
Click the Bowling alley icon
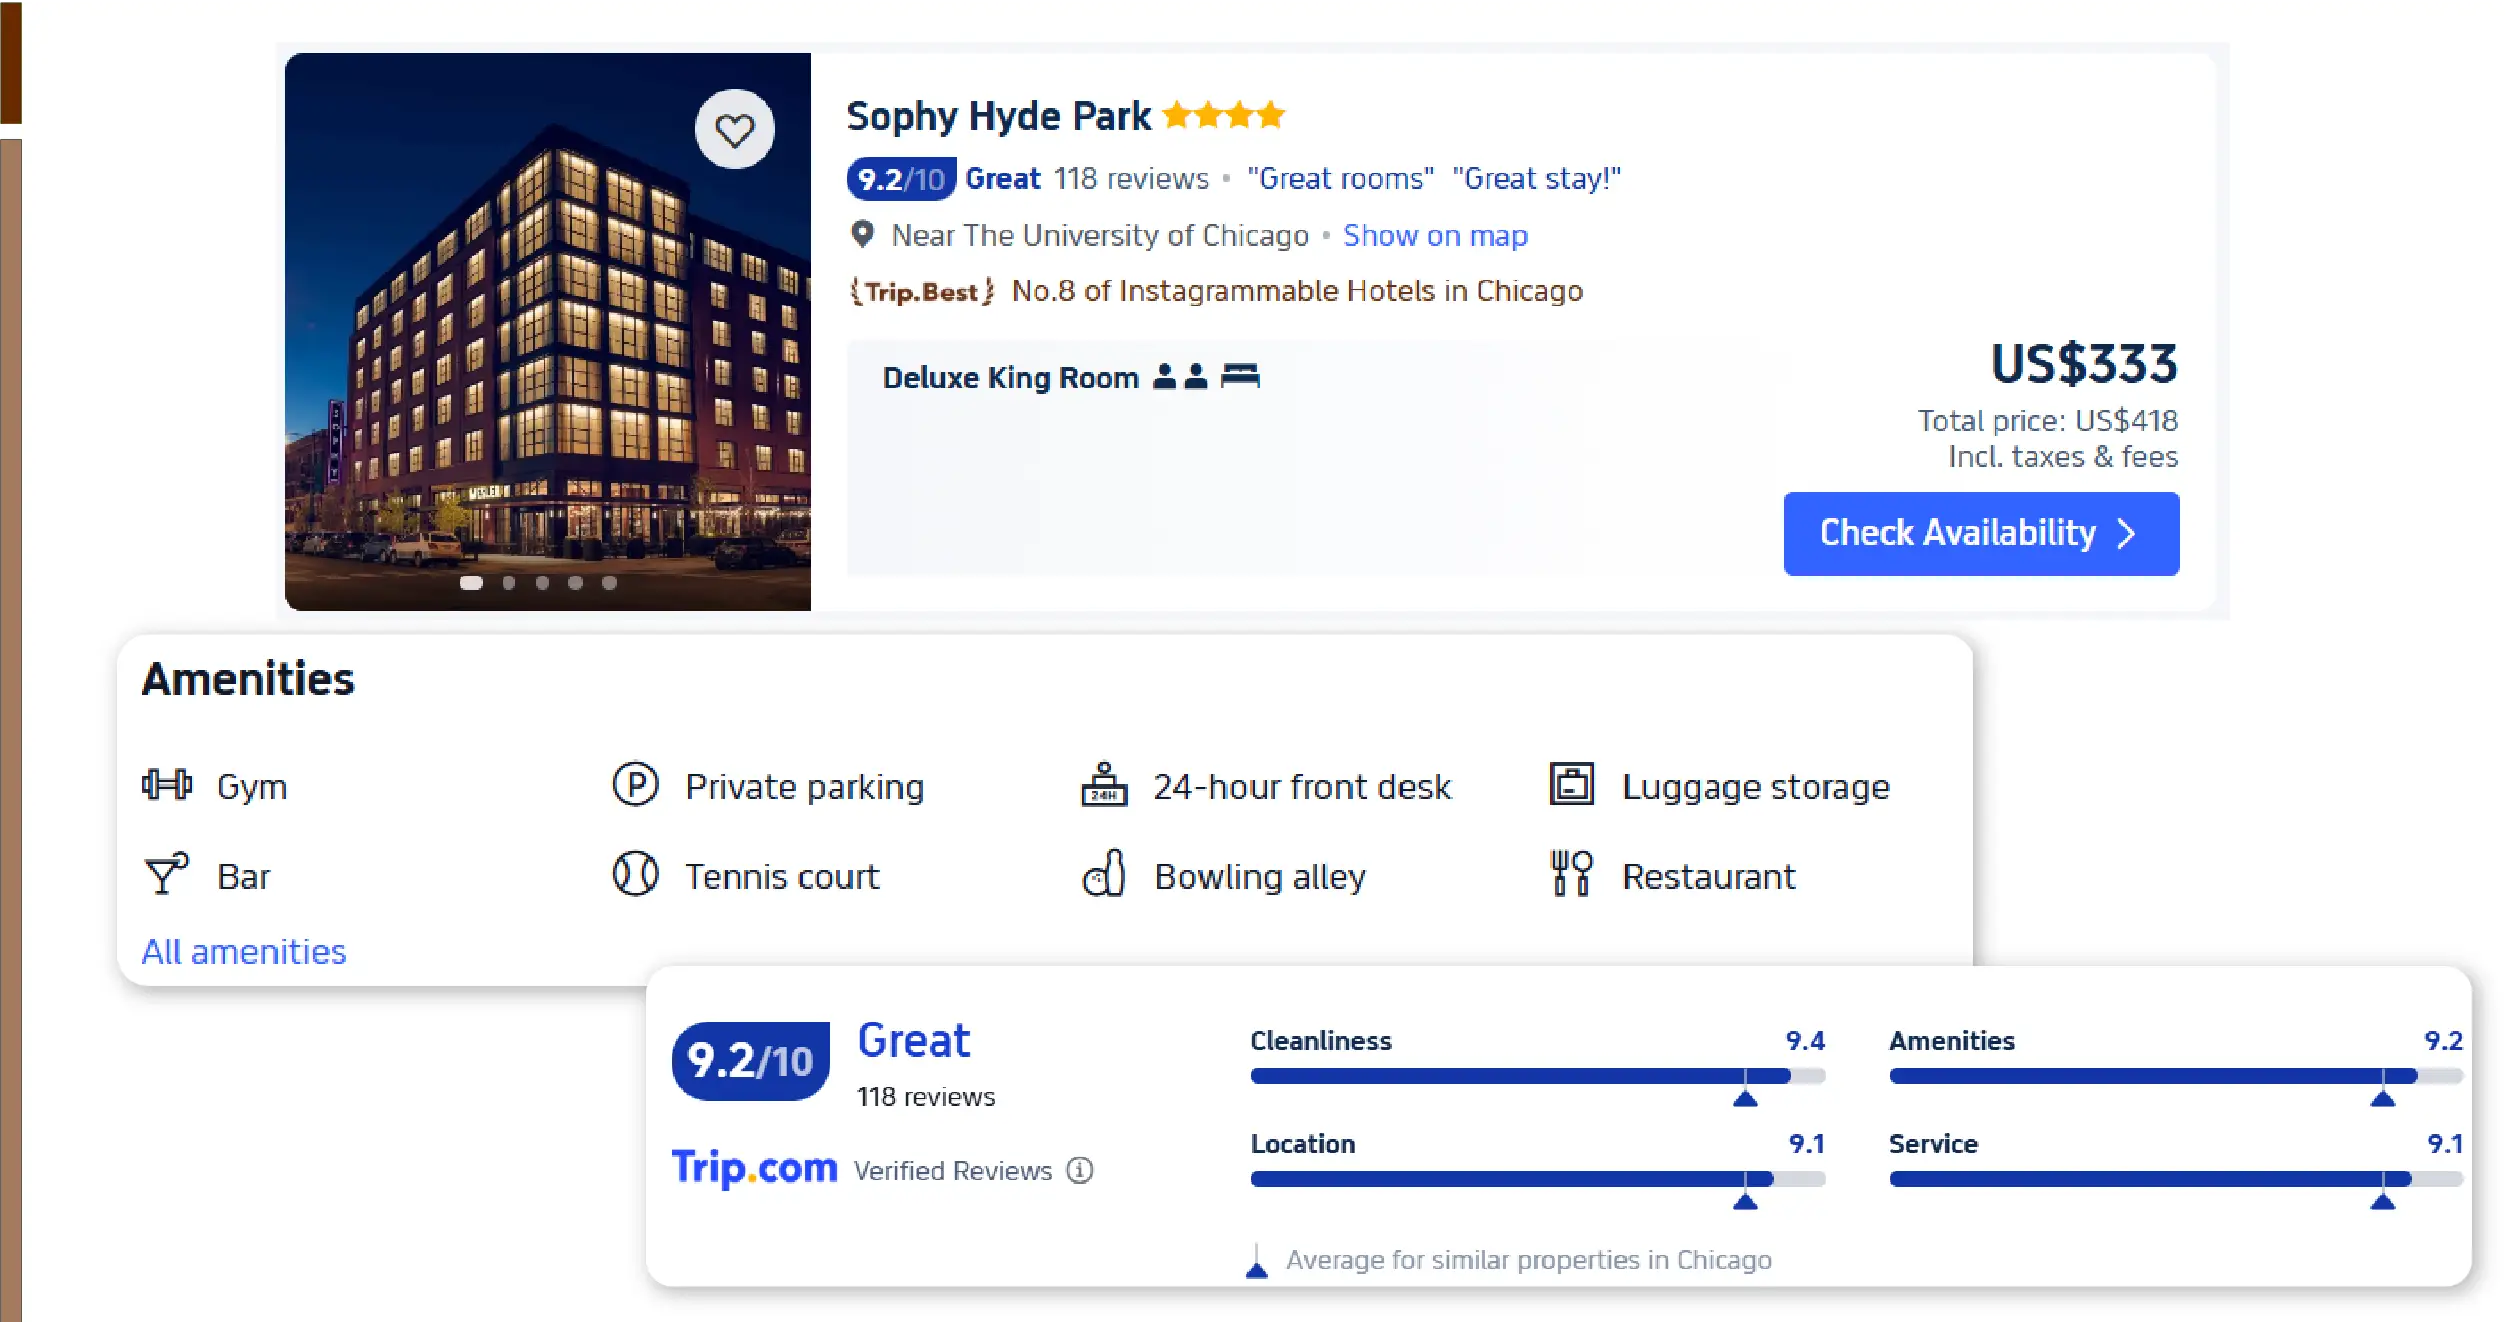(x=1104, y=875)
